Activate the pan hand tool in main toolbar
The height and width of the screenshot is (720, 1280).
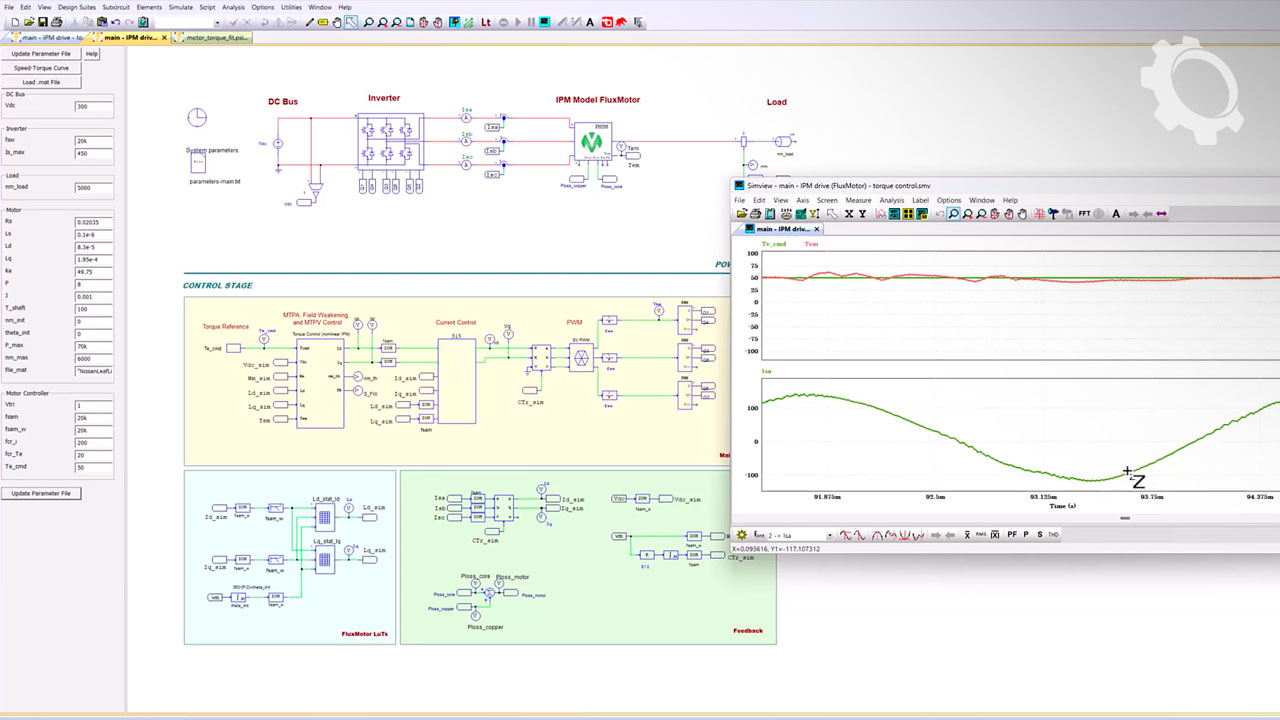click(x=337, y=22)
